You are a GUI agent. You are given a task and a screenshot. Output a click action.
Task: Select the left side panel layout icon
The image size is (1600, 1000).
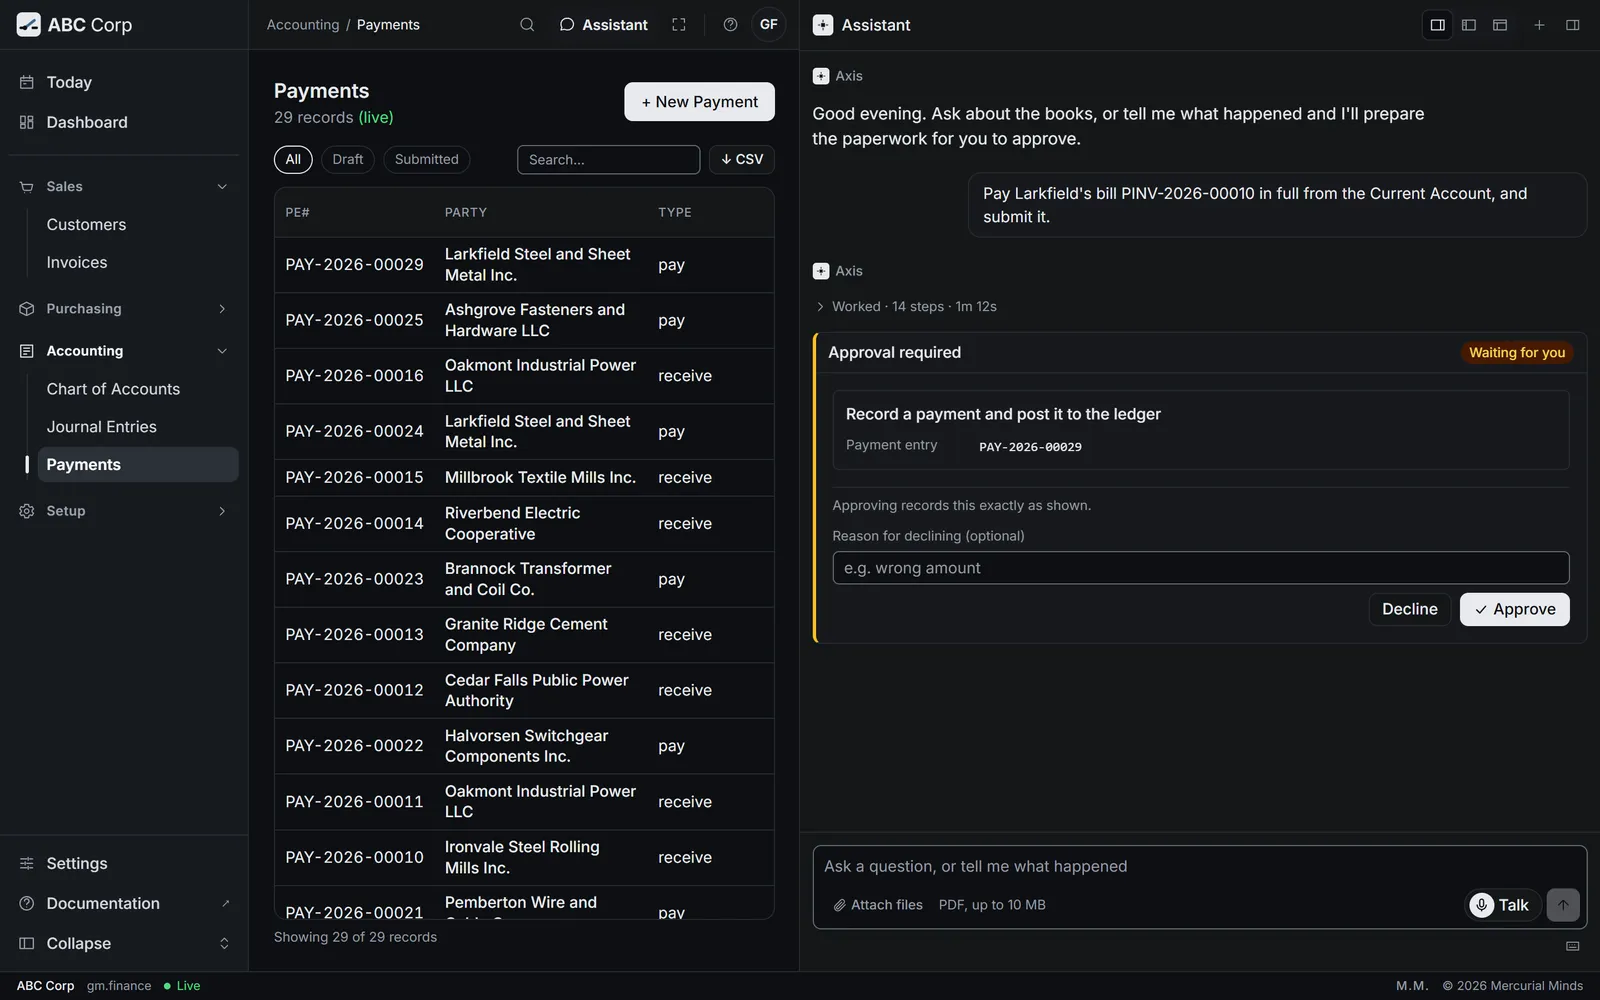coord(1469,25)
